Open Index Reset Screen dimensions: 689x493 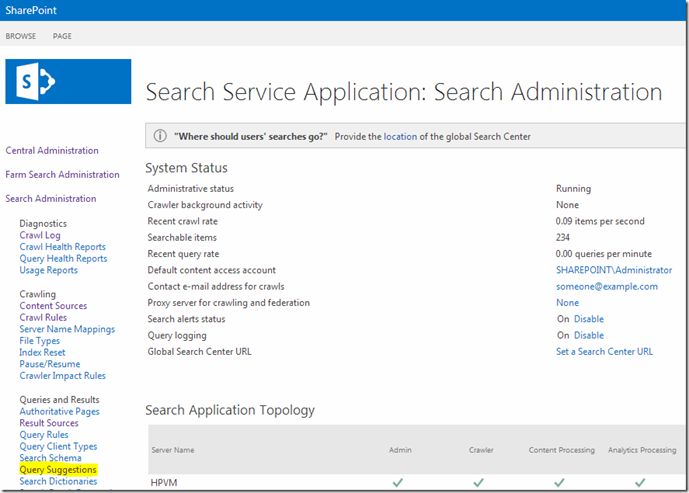point(42,352)
